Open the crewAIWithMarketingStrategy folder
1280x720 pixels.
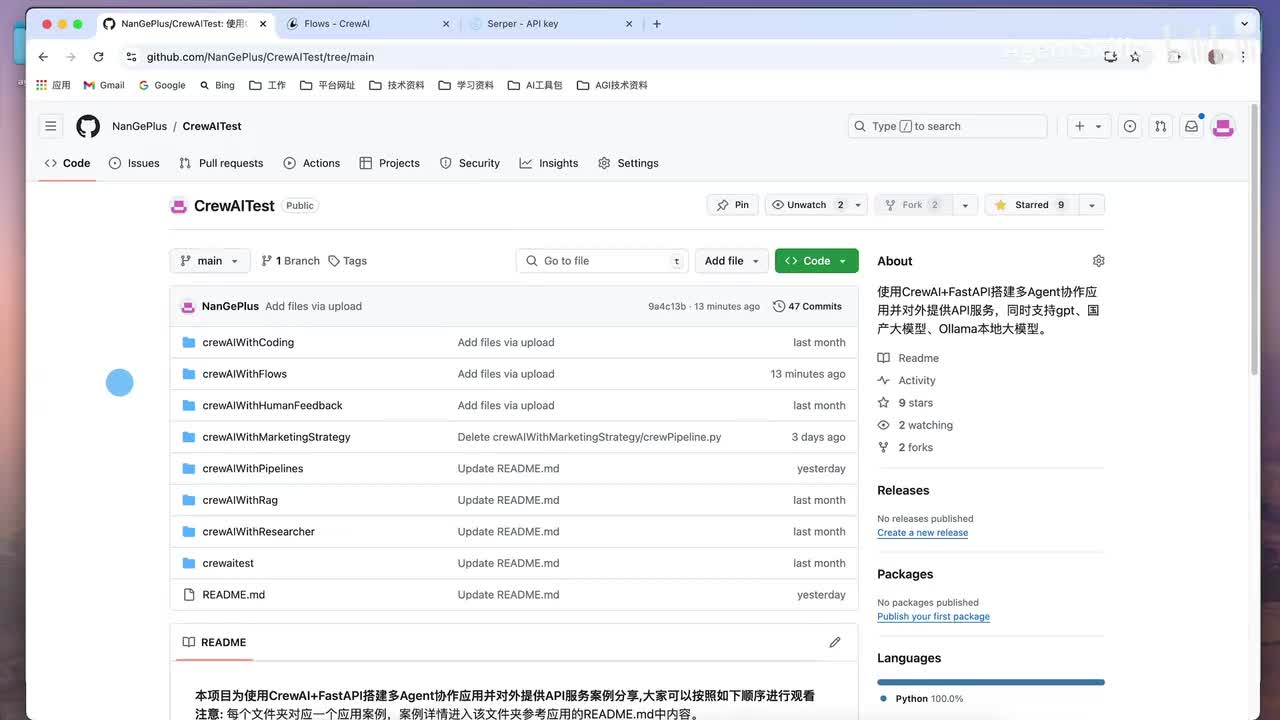(276, 437)
